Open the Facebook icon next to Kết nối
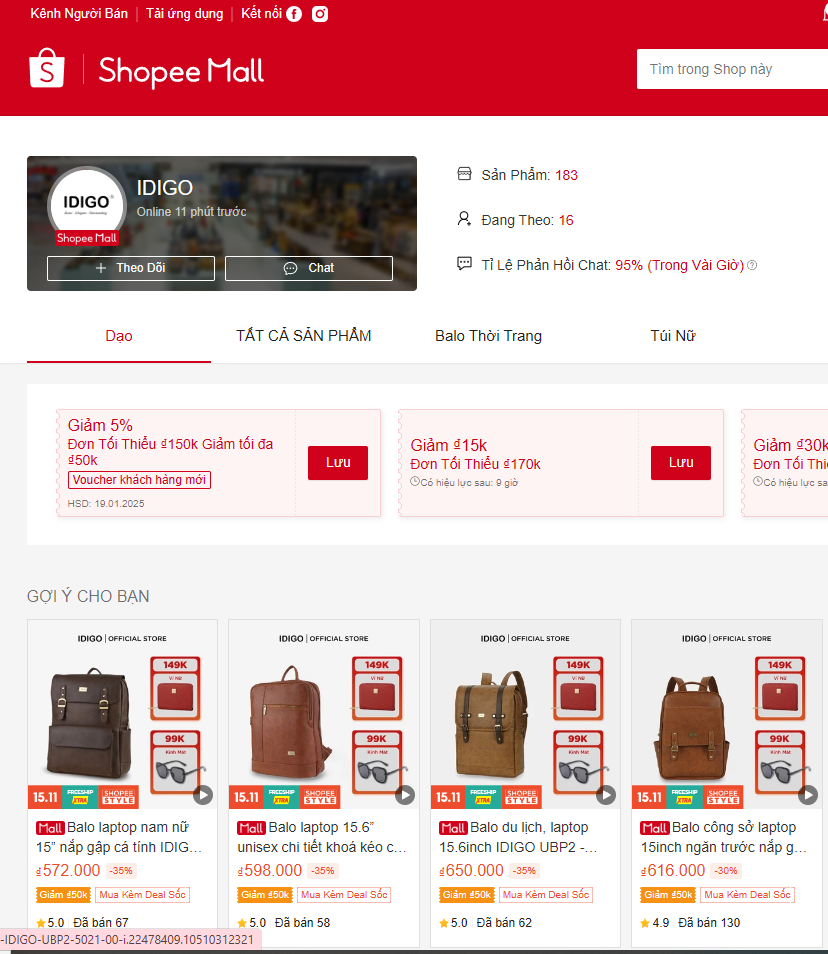Screen dimensions: 828x954 pos(294,14)
